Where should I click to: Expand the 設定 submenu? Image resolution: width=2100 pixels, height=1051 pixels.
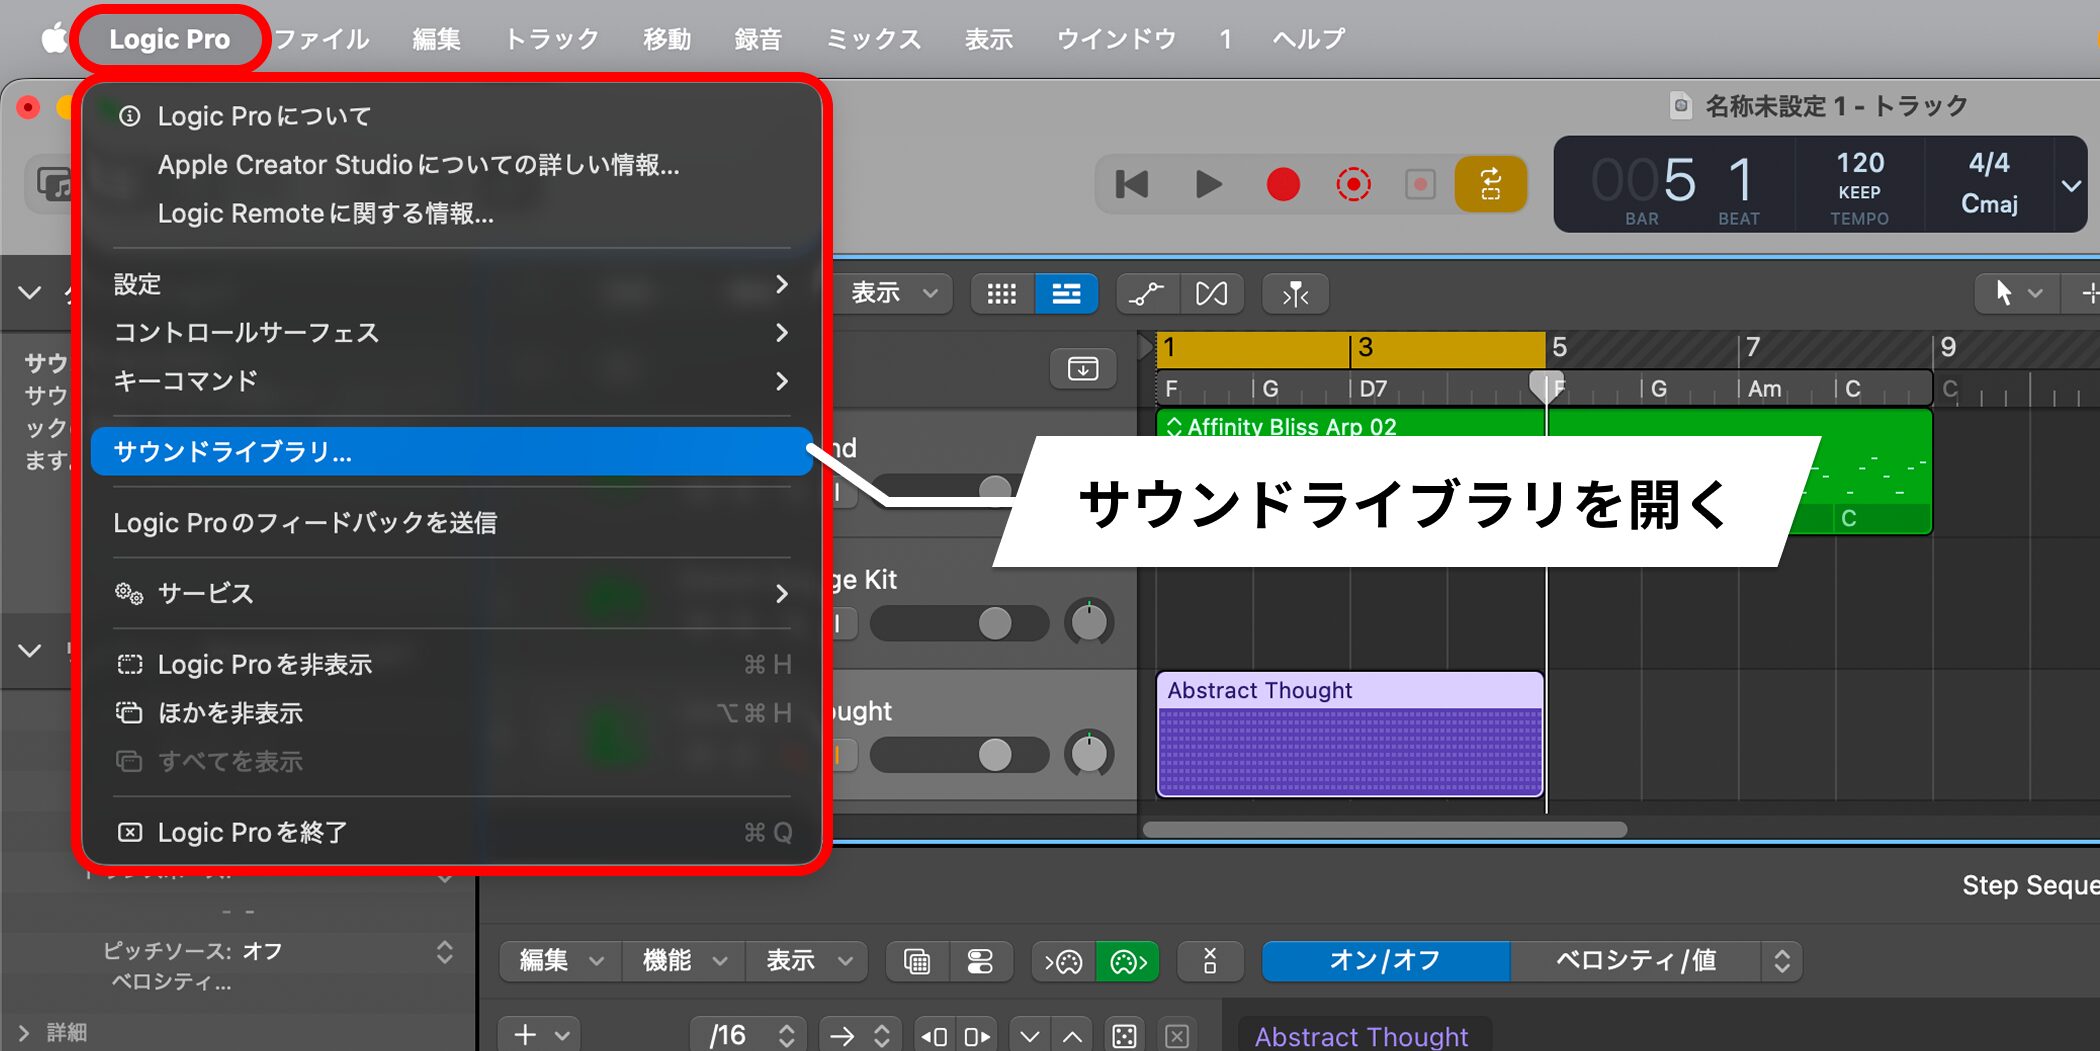pyautogui.click(x=451, y=285)
